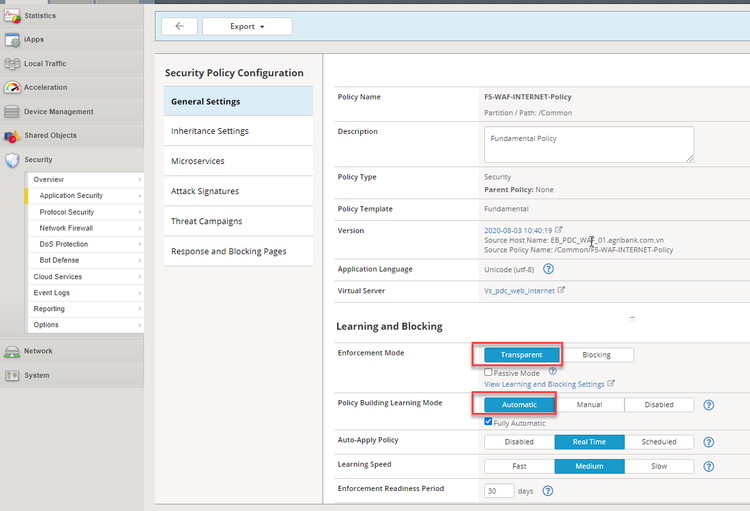The image size is (750, 511).
Task: Open the Attack Signatures tab
Action: (205, 191)
